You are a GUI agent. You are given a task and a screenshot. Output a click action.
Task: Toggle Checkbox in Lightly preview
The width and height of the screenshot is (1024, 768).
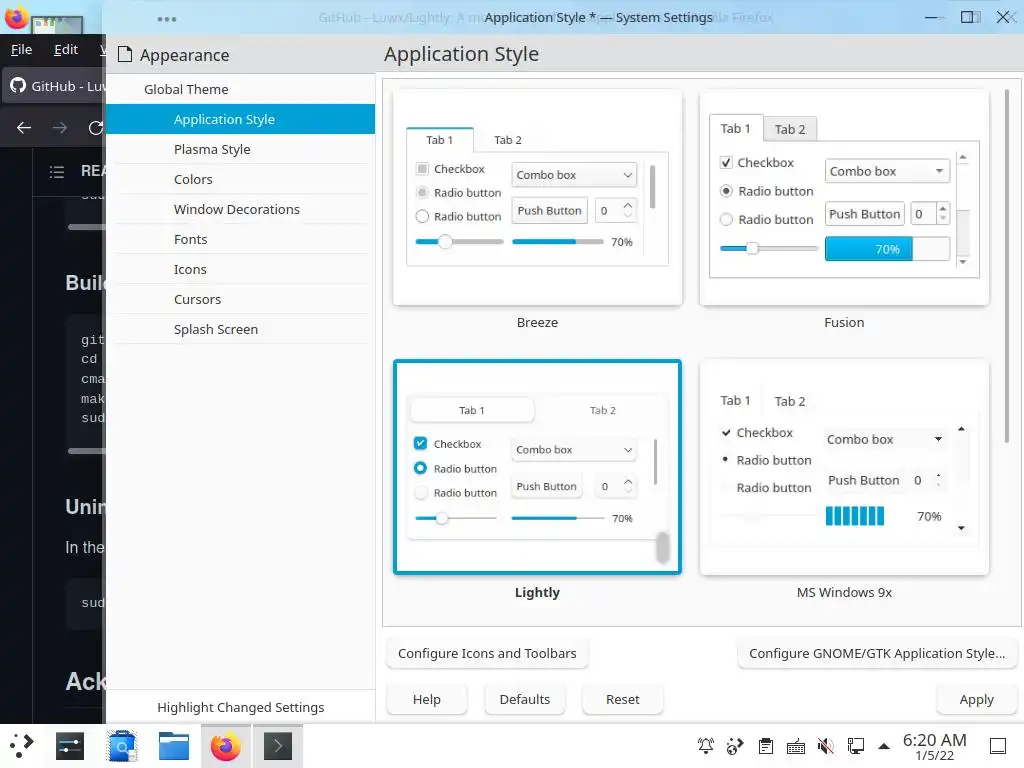[421, 443]
